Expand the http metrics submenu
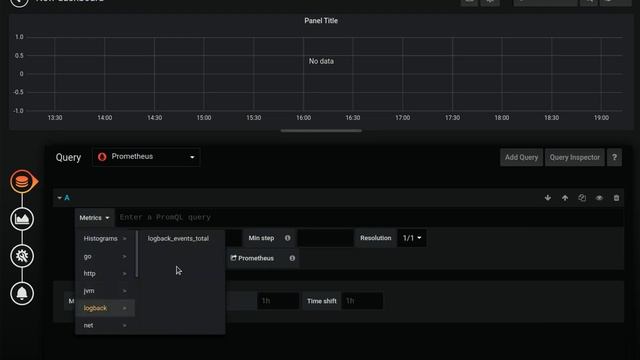The height and width of the screenshot is (360, 640). (105, 273)
